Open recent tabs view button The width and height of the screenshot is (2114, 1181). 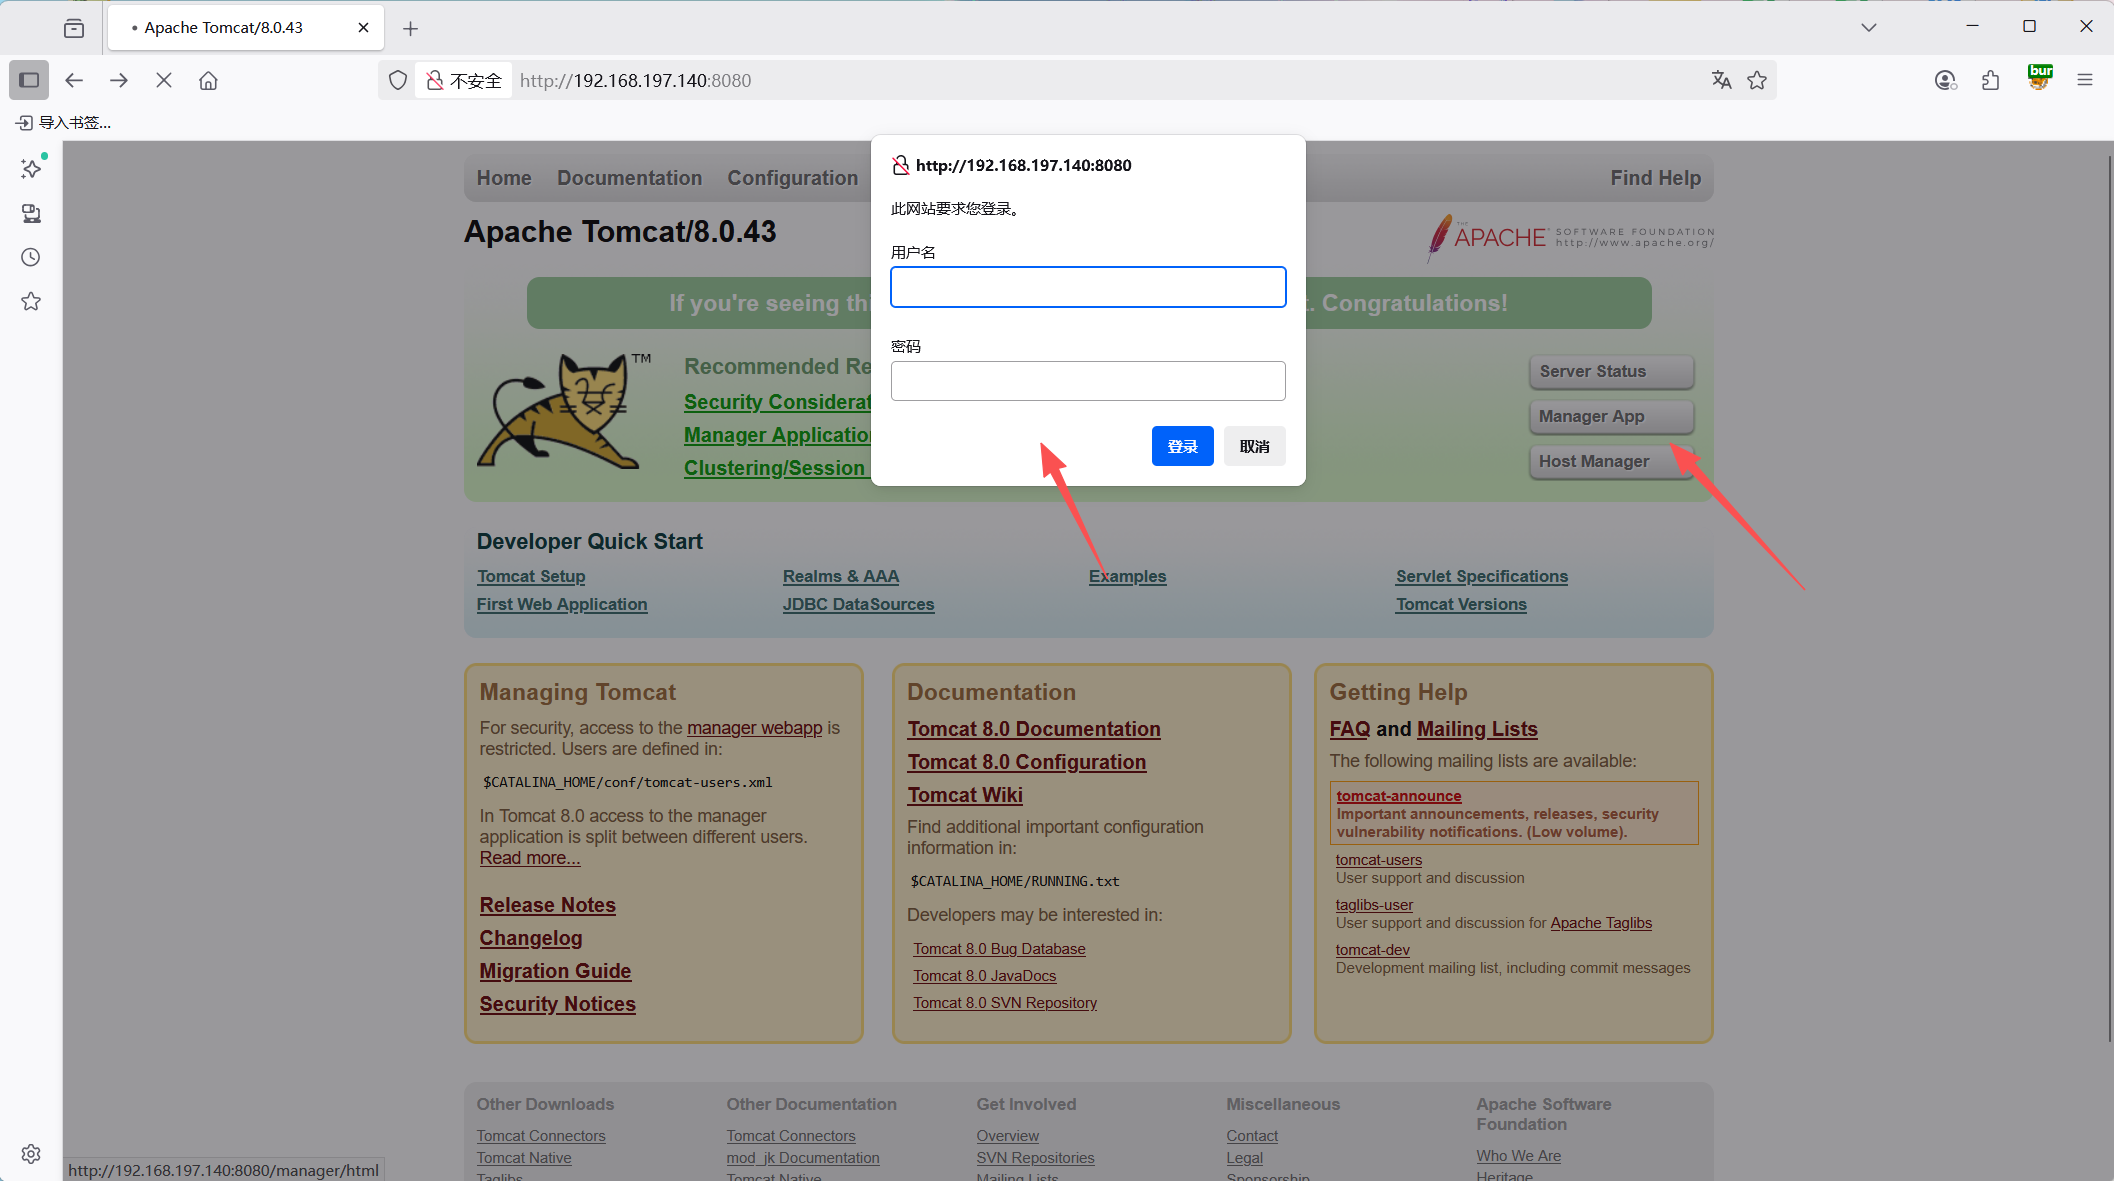(x=74, y=28)
